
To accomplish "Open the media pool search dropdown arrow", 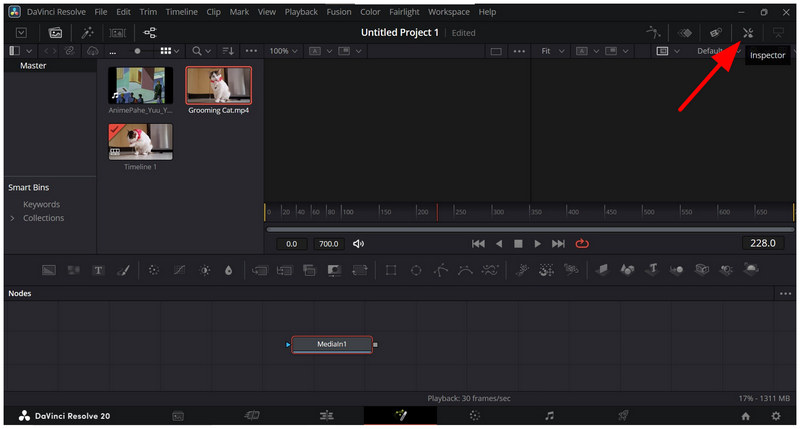I will coord(208,52).
